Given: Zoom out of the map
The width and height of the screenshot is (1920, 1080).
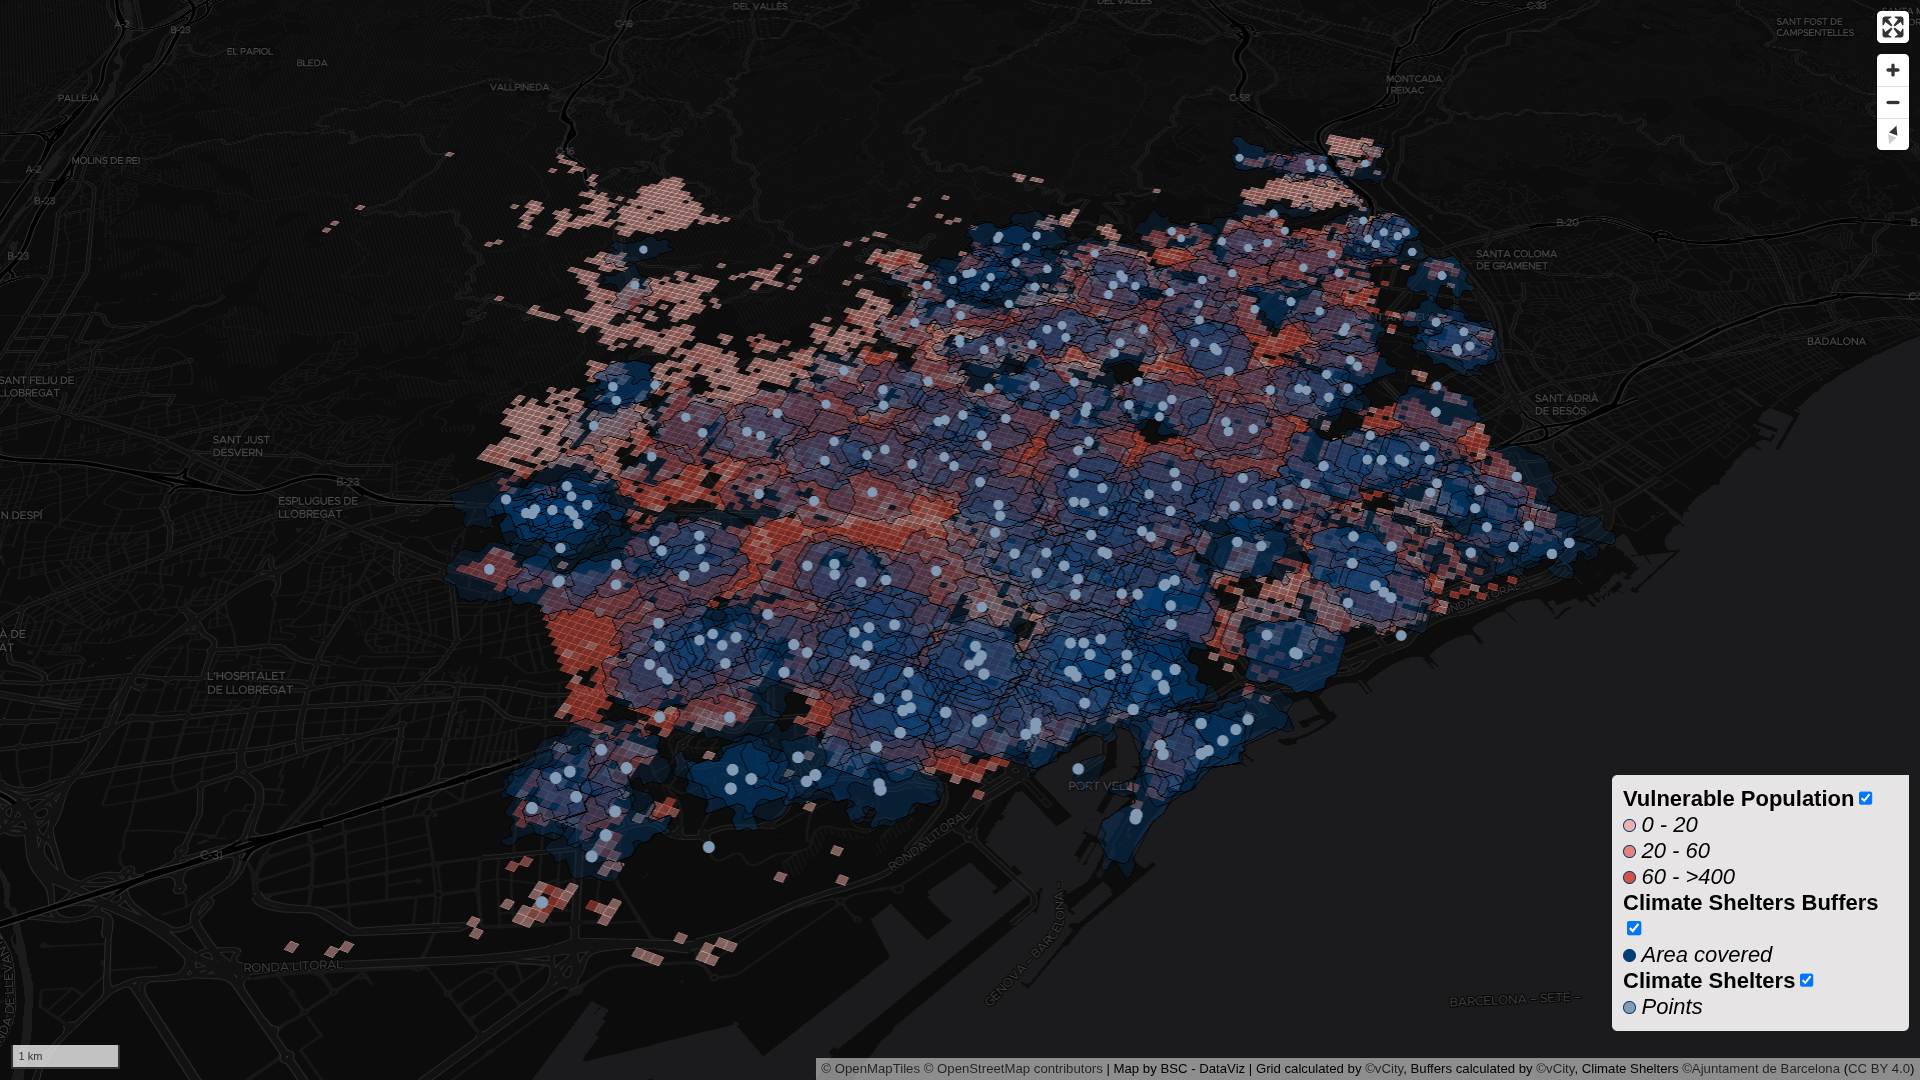Looking at the screenshot, I should coord(1892,102).
